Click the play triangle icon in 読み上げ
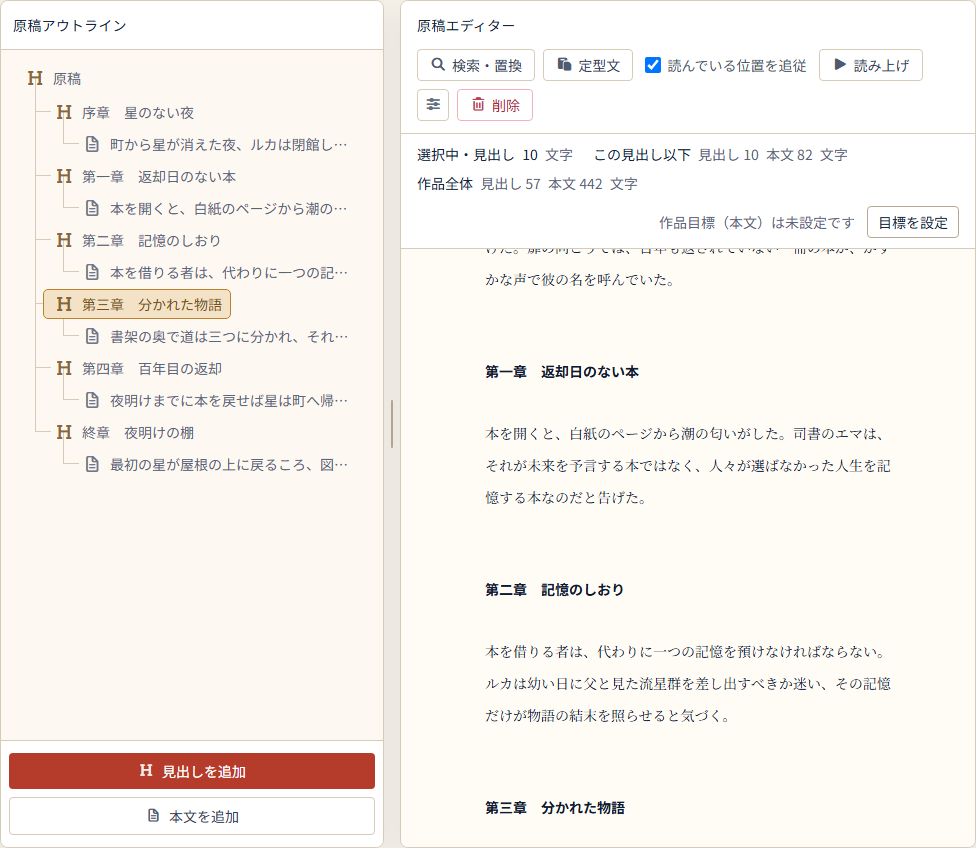This screenshot has height=848, width=976. coord(840,65)
